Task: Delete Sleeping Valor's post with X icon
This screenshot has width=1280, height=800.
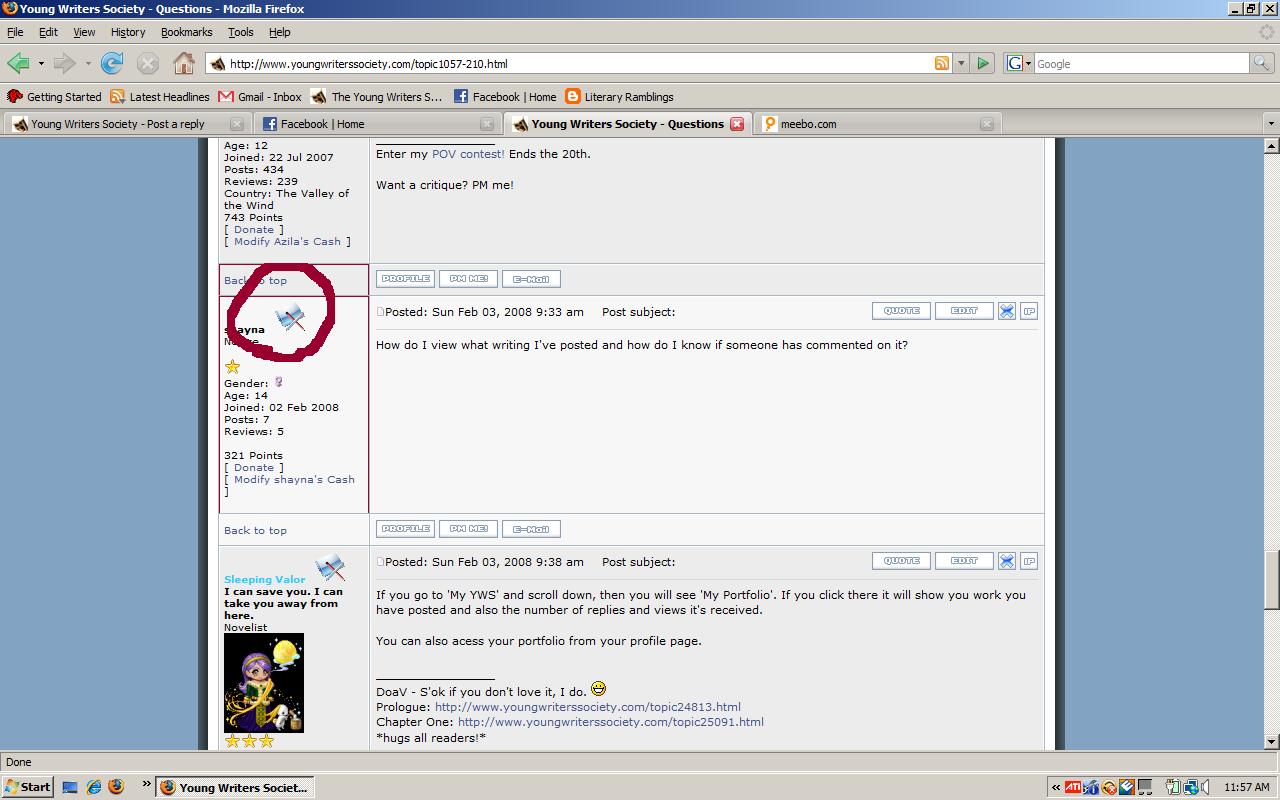Action: [1007, 561]
